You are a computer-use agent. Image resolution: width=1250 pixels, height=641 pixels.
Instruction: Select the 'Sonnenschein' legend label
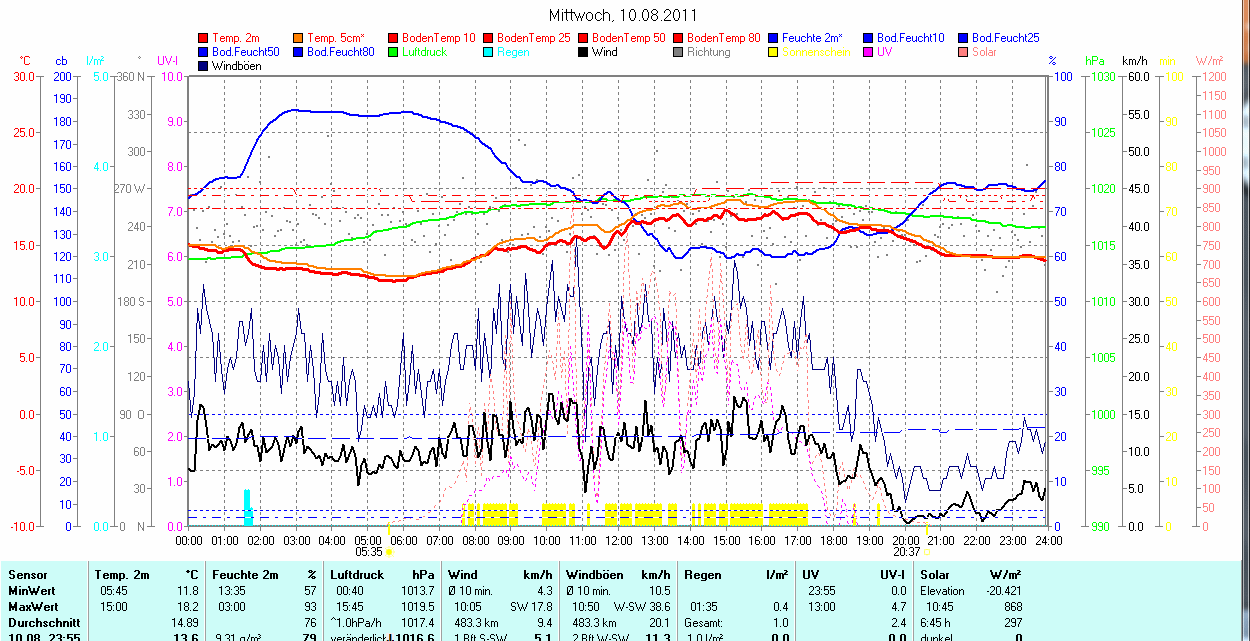click(x=816, y=52)
